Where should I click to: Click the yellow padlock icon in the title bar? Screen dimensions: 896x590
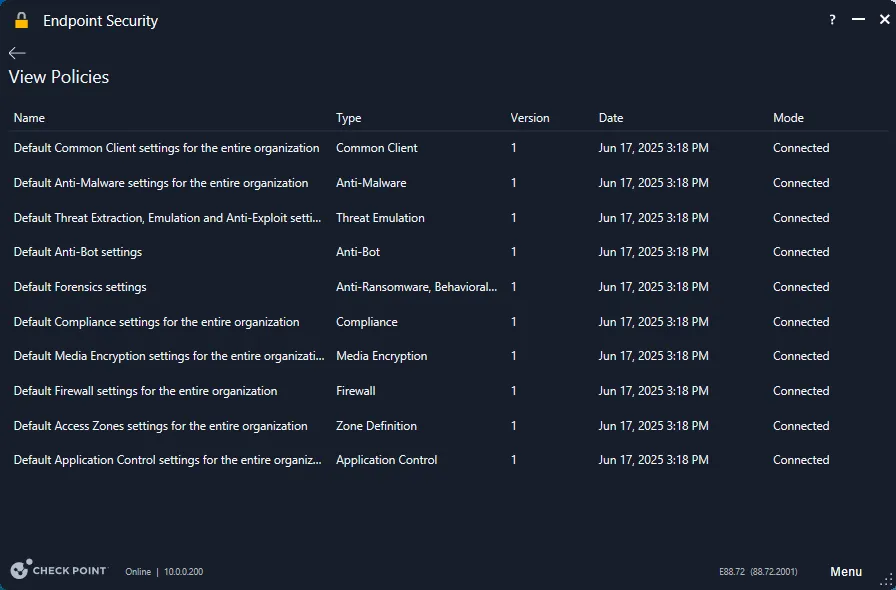22,18
